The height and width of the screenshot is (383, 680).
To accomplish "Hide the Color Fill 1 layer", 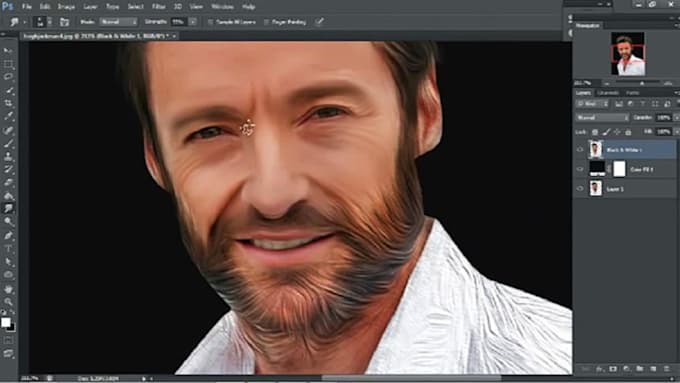I will click(580, 169).
